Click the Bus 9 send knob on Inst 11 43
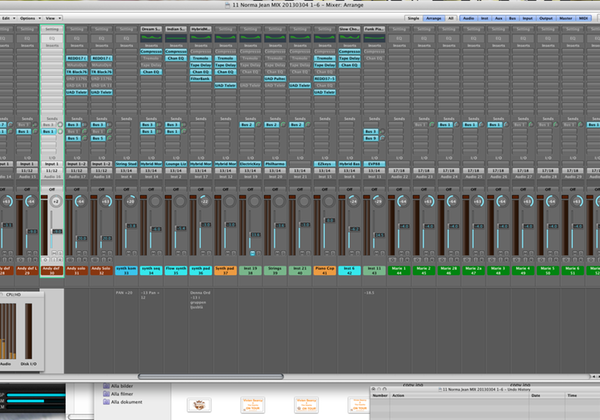This screenshot has height=420, width=600. click(x=382, y=138)
